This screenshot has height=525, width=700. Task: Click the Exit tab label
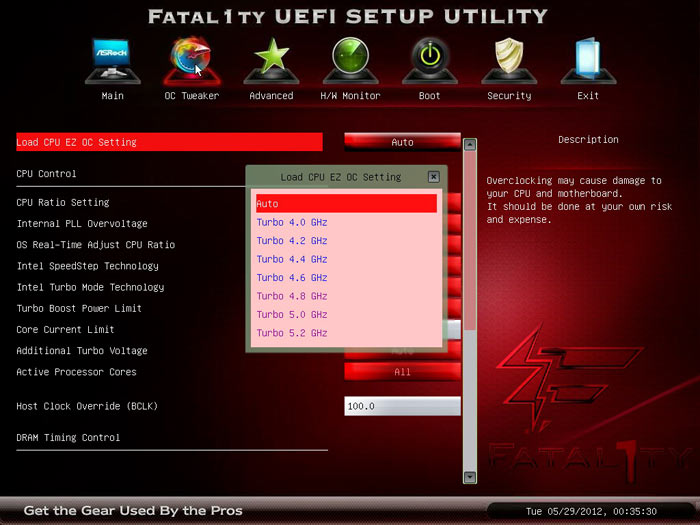[588, 96]
